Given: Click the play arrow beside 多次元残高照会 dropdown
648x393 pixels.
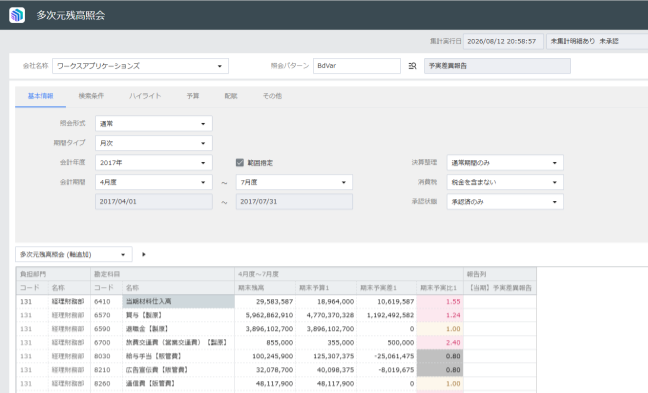Looking at the screenshot, I should (144, 255).
